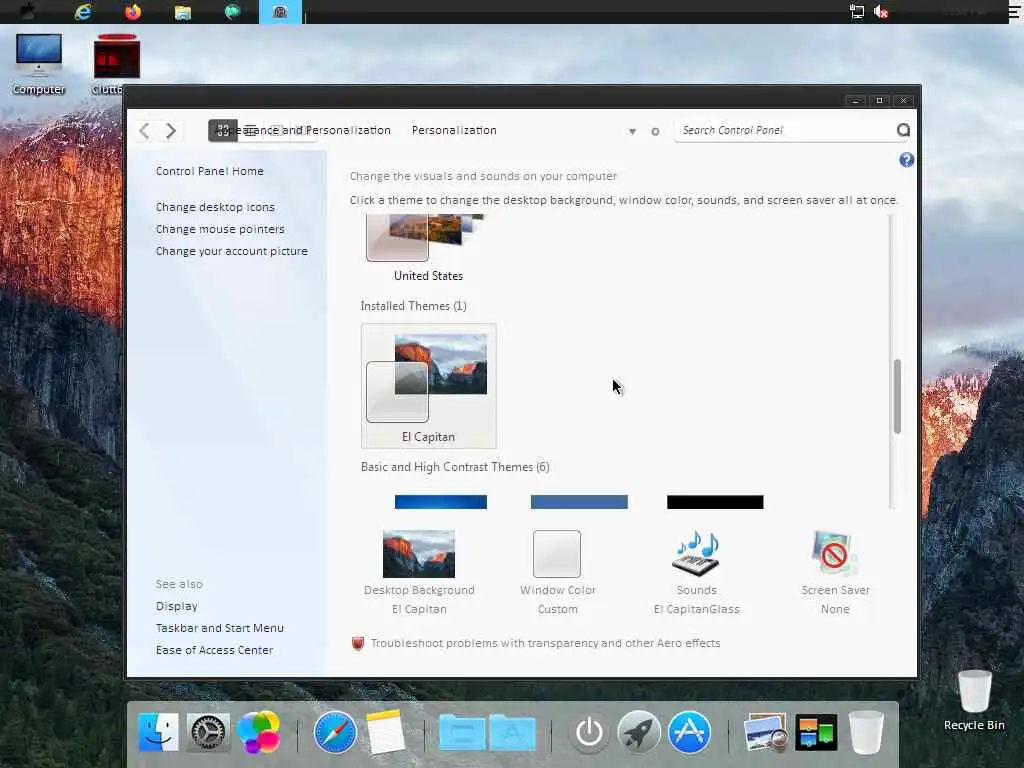Viewport: 1024px width, 768px height.
Task: Open Ease of Access Center link
Action: (x=214, y=650)
